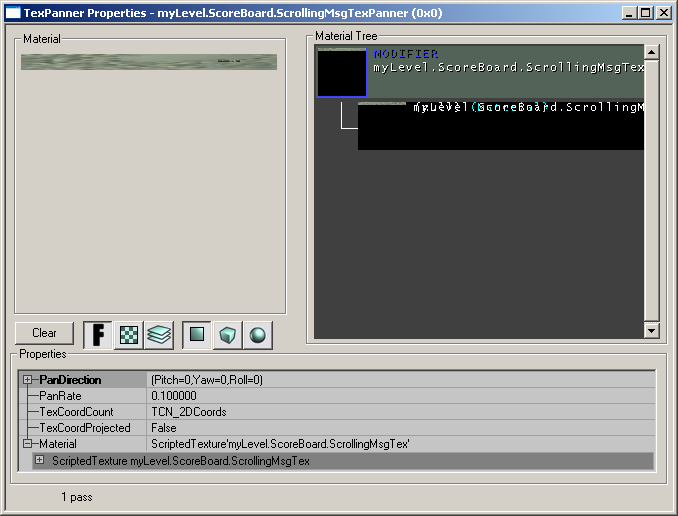The height and width of the screenshot is (516, 678).
Task: Collapse the Material property
Action: (27, 444)
